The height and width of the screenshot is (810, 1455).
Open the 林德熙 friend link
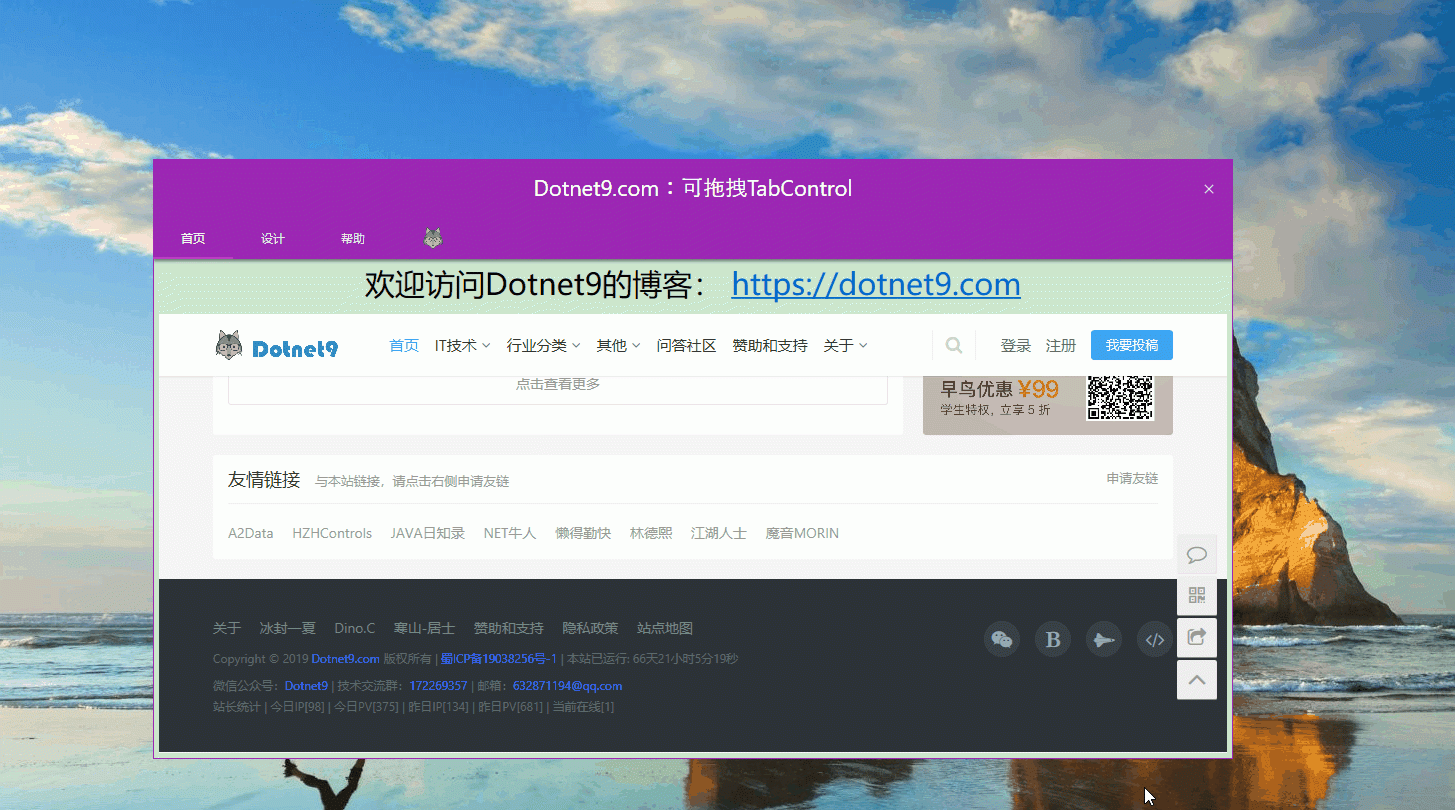click(x=651, y=533)
